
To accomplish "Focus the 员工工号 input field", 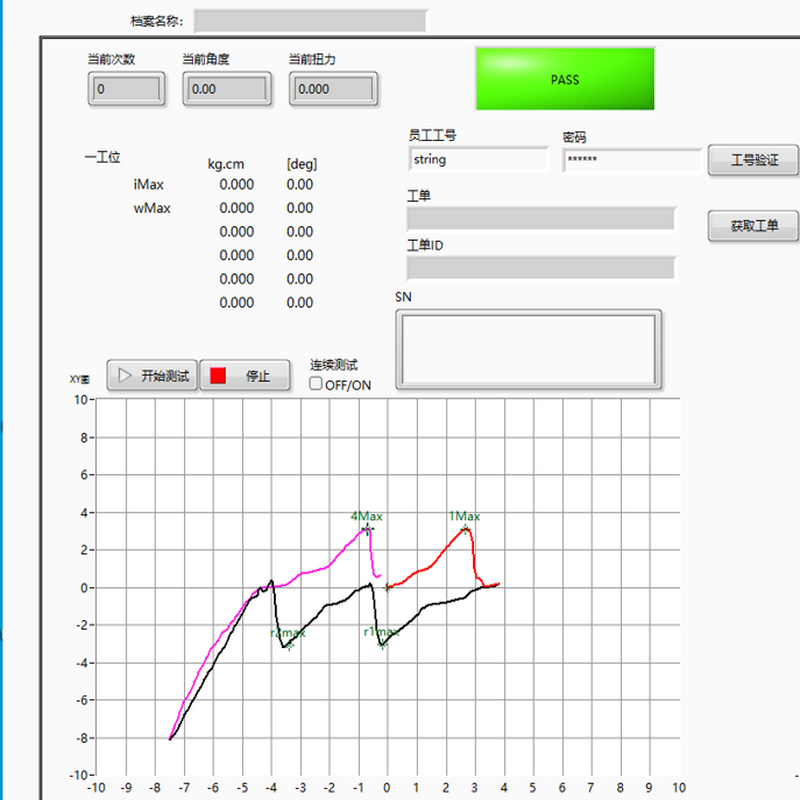I will coord(478,160).
